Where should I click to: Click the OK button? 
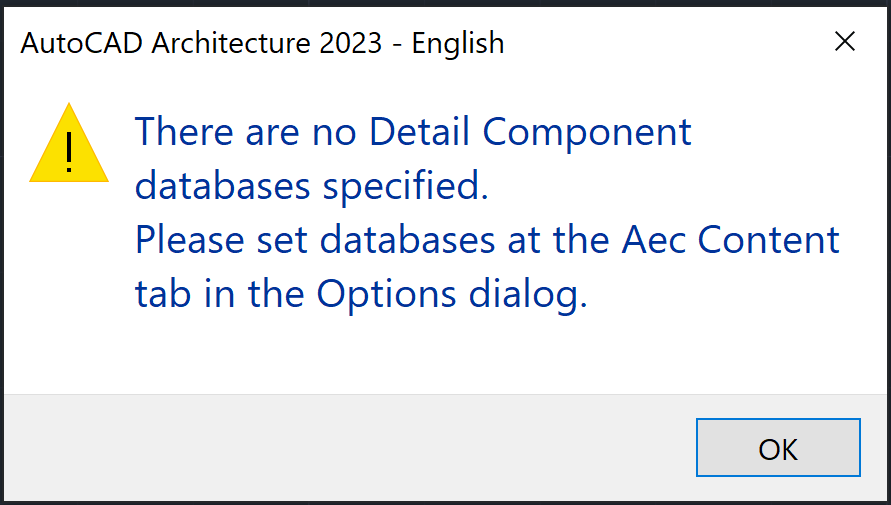tap(778, 448)
